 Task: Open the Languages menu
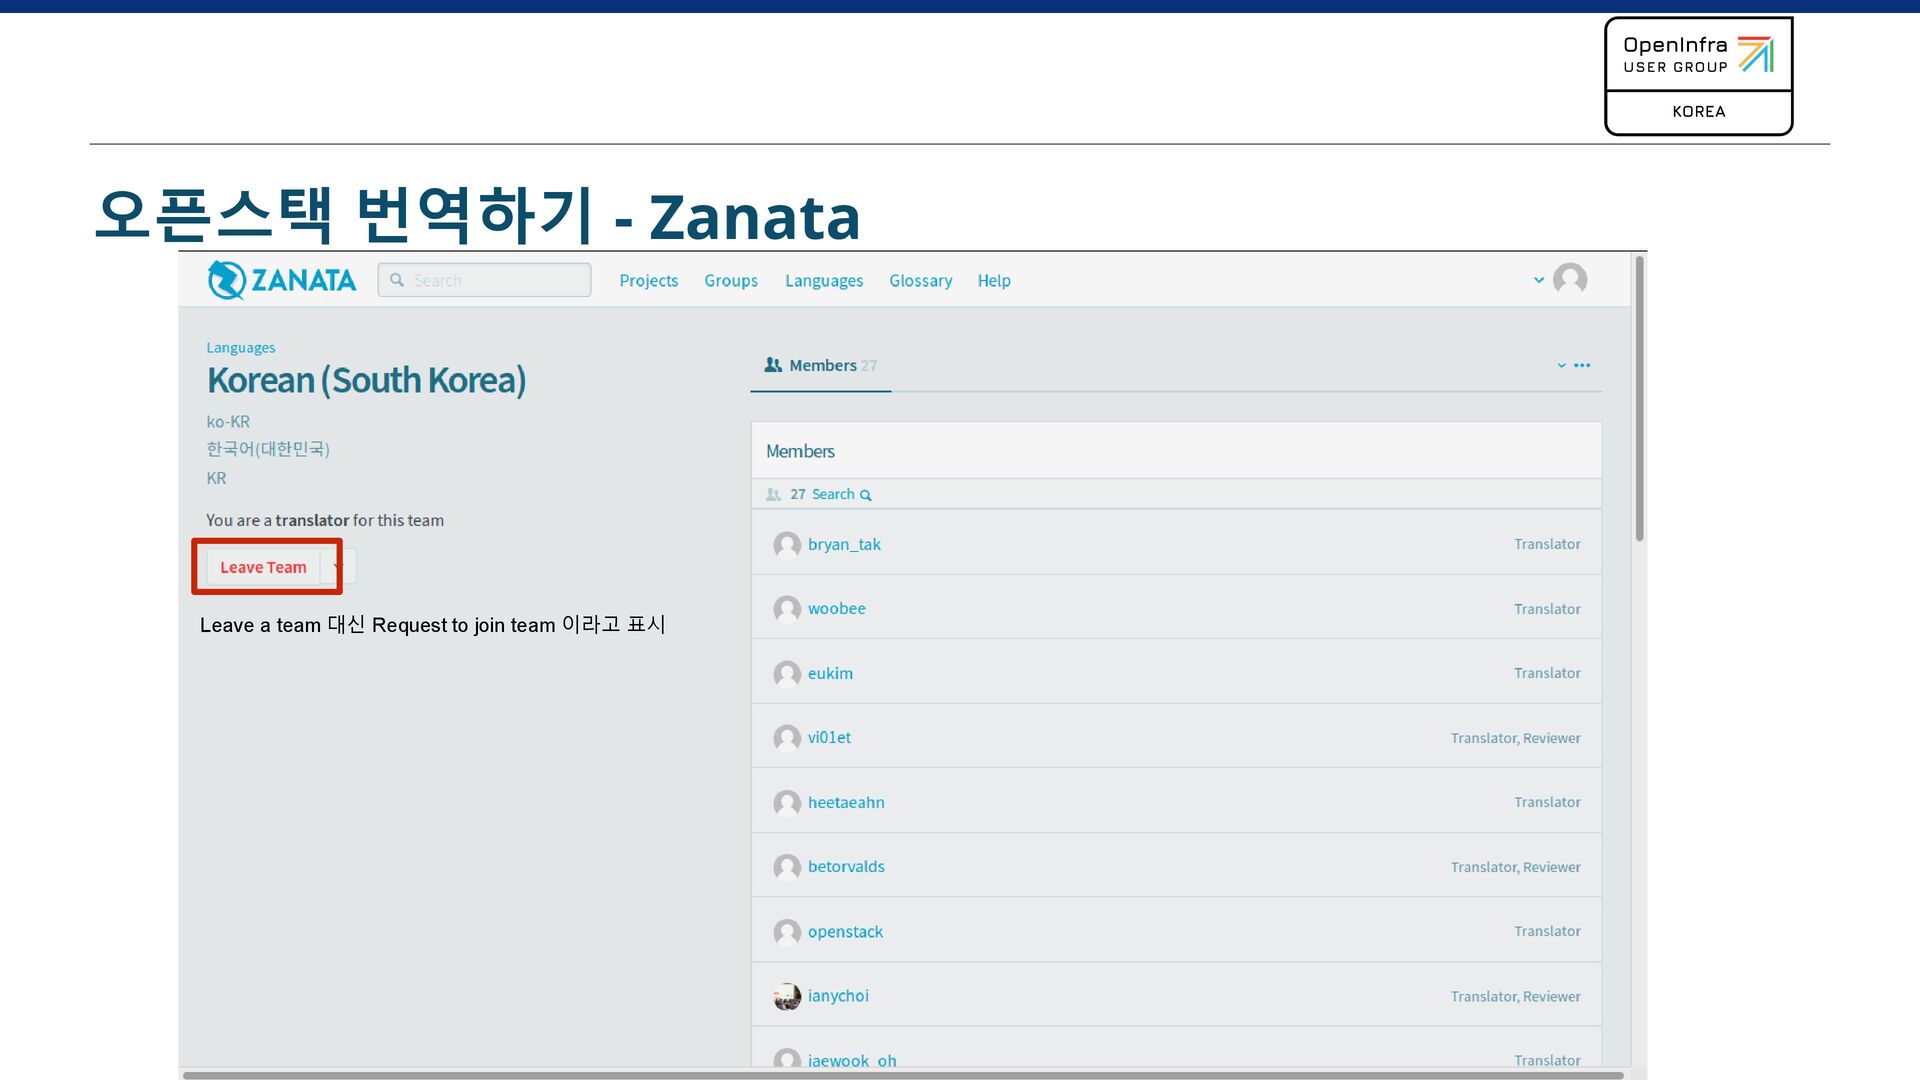click(x=824, y=281)
